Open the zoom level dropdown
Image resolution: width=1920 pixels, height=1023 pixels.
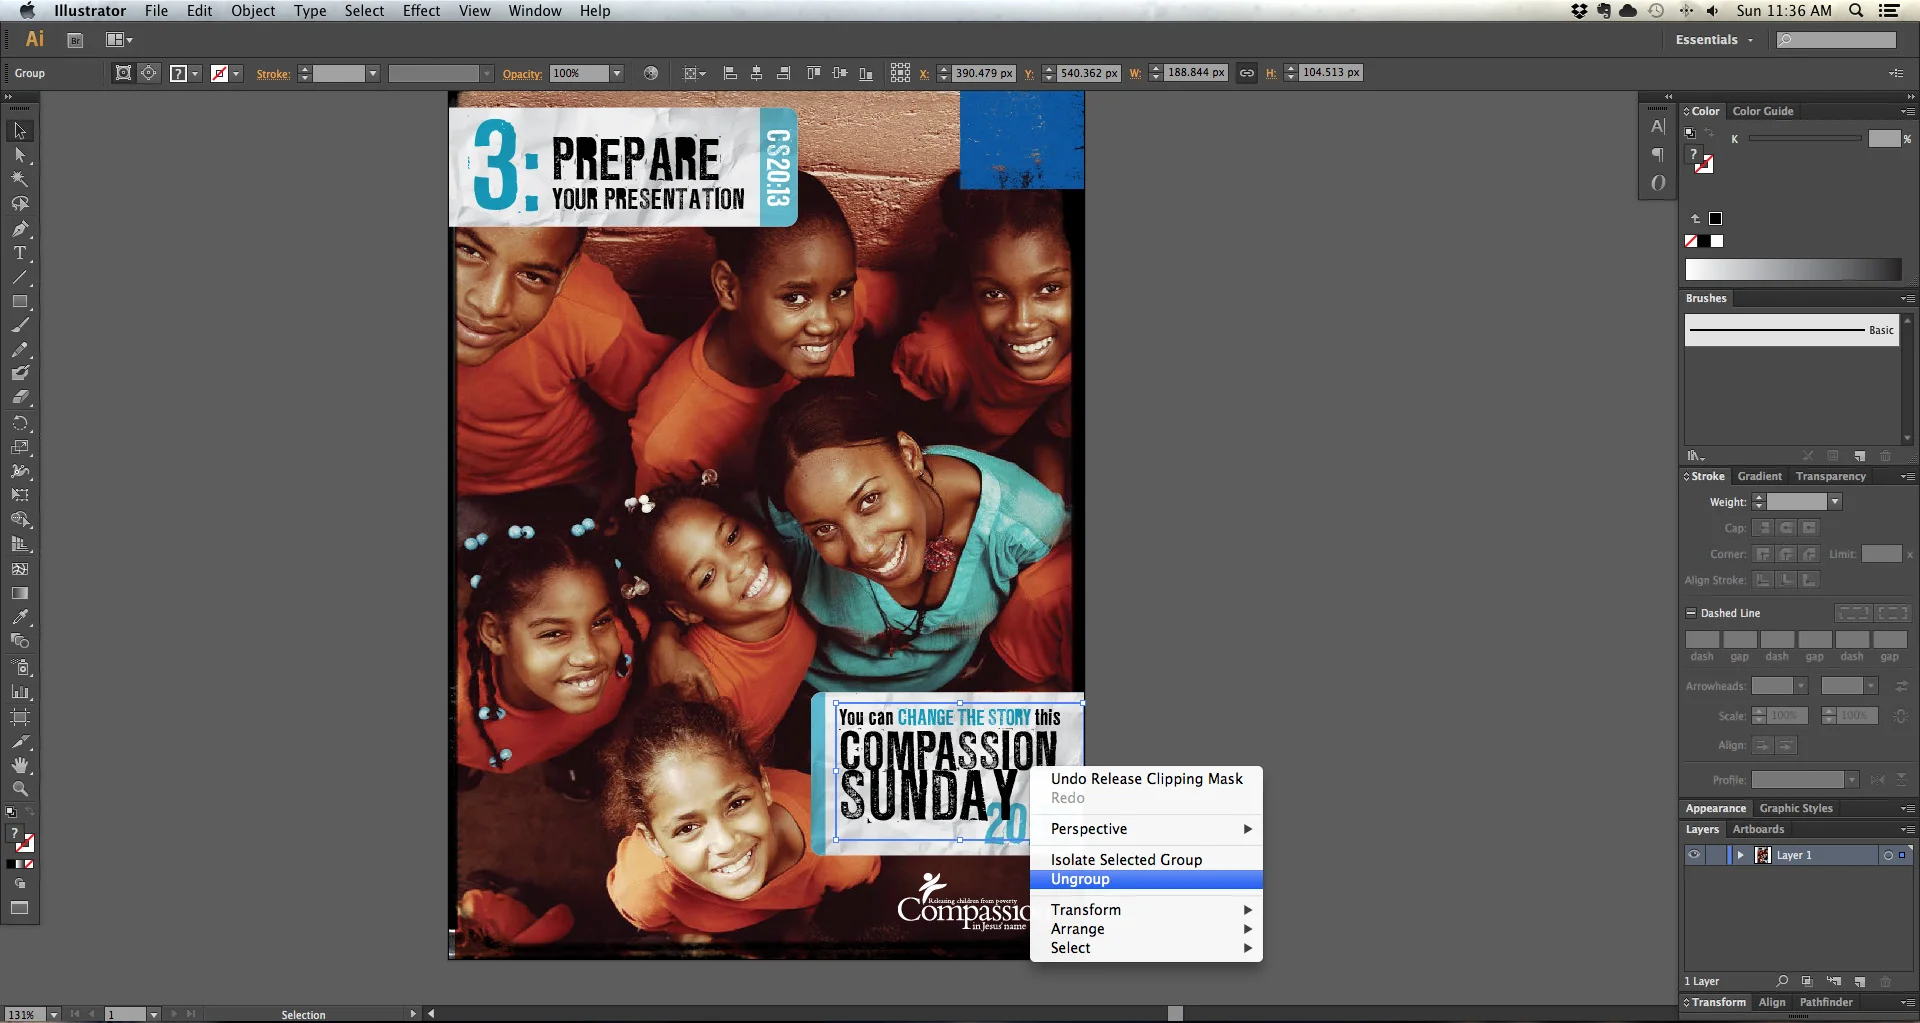click(54, 1014)
